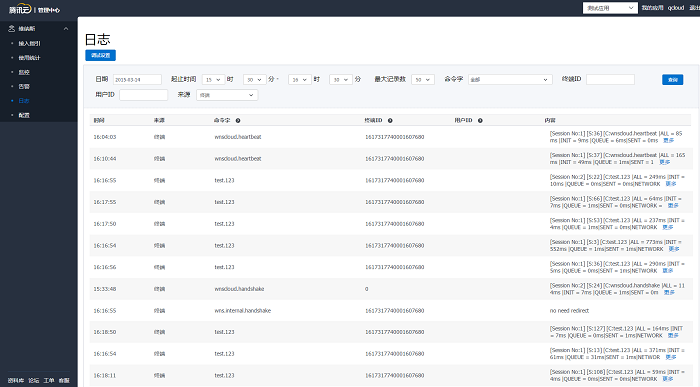Click the 用户ID filter input field
The width and height of the screenshot is (700, 387).
tap(143, 95)
